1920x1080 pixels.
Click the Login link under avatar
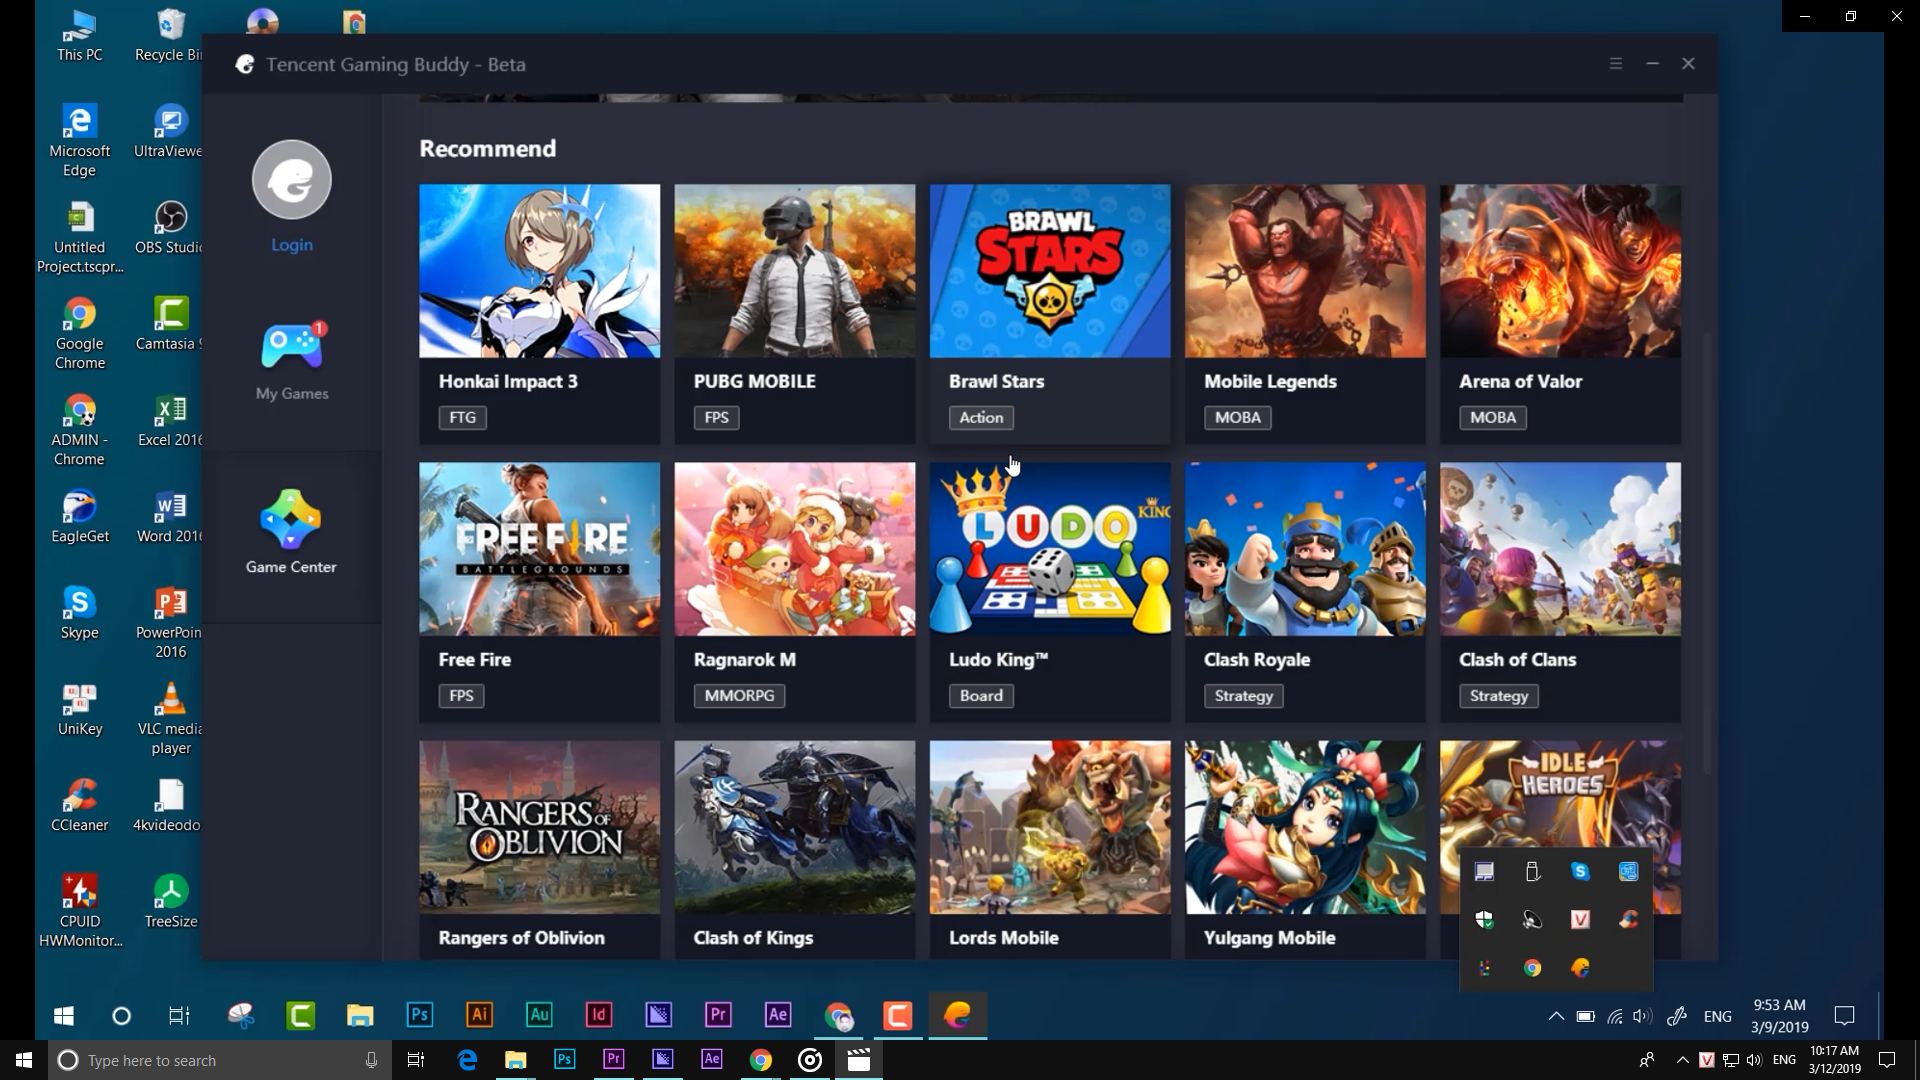(291, 245)
